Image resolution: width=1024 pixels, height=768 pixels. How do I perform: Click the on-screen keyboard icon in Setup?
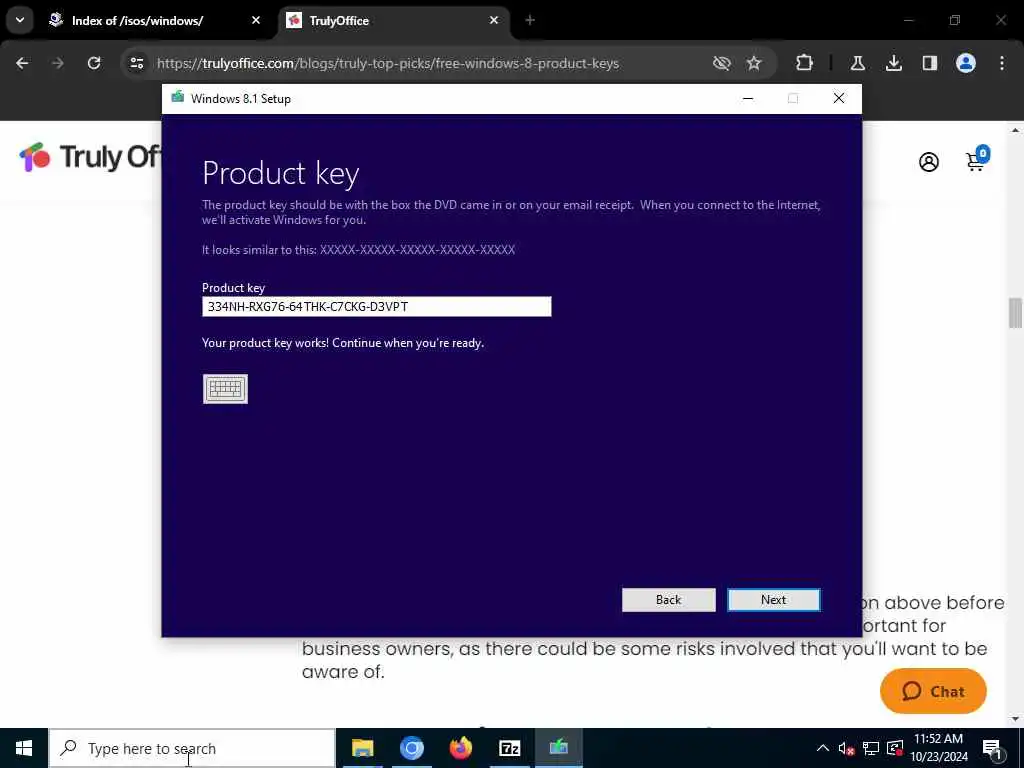pyautogui.click(x=225, y=389)
